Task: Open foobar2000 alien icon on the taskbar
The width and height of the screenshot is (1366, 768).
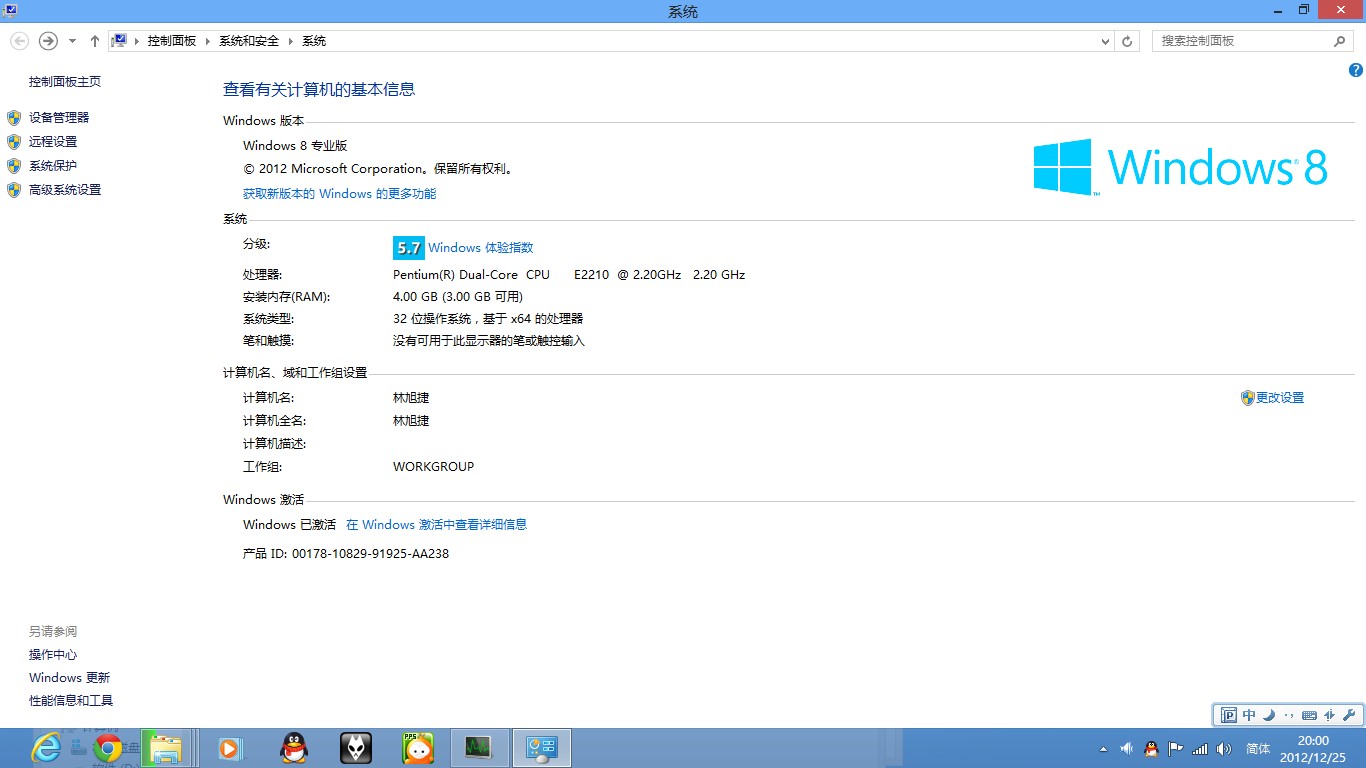Action: (x=356, y=748)
